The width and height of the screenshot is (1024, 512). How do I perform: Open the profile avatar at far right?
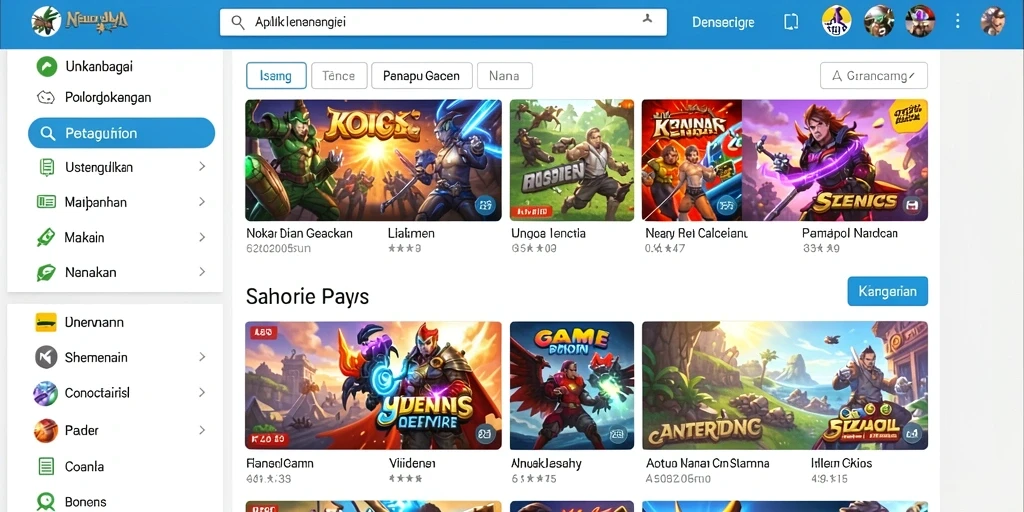click(x=993, y=21)
